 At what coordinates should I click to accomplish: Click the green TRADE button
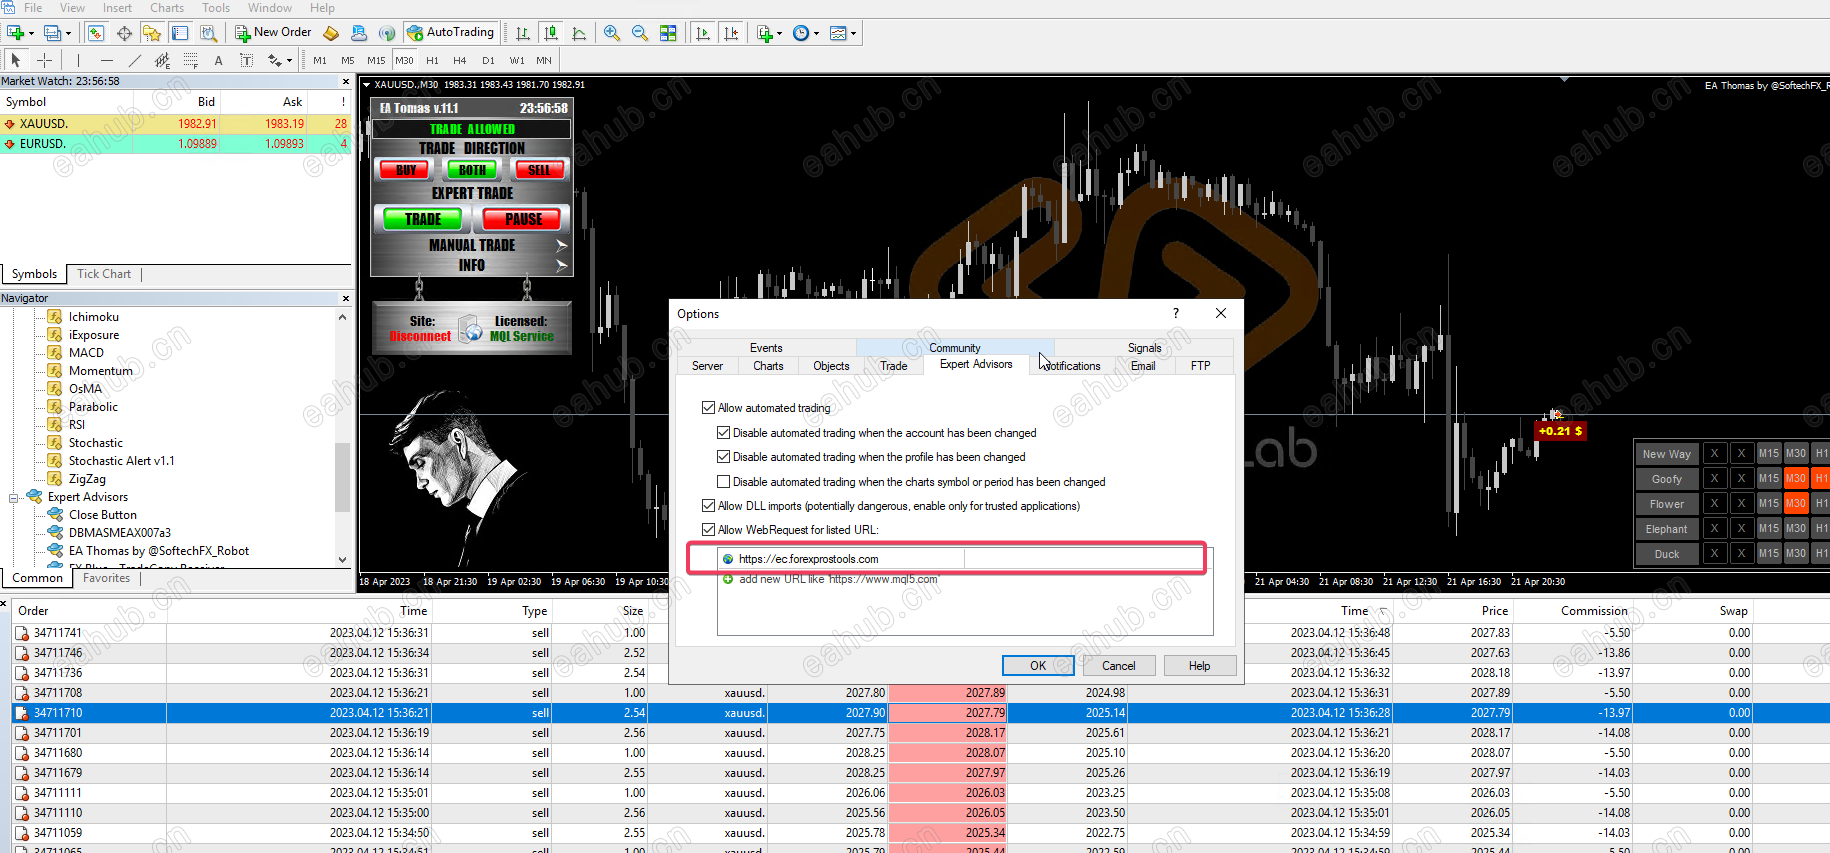423,219
